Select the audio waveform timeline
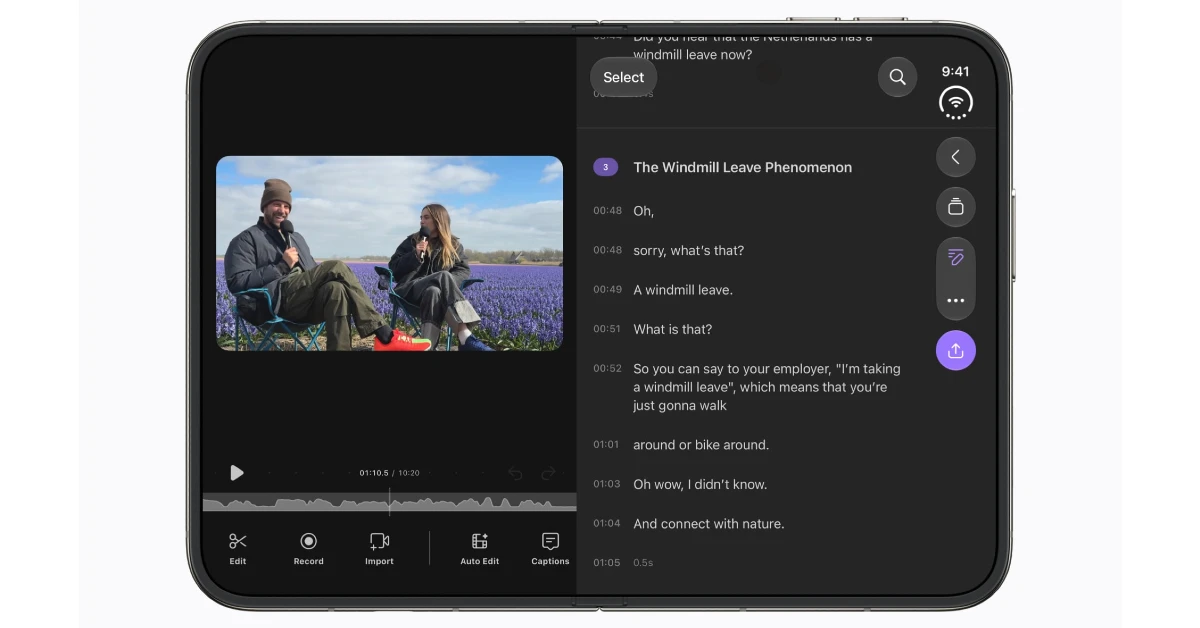This screenshot has height=628, width=1200. (389, 503)
